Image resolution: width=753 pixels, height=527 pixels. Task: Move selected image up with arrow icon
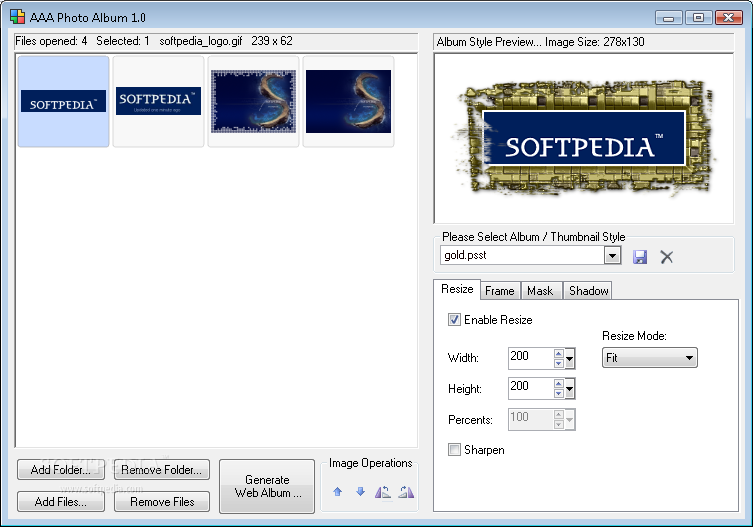click(338, 491)
